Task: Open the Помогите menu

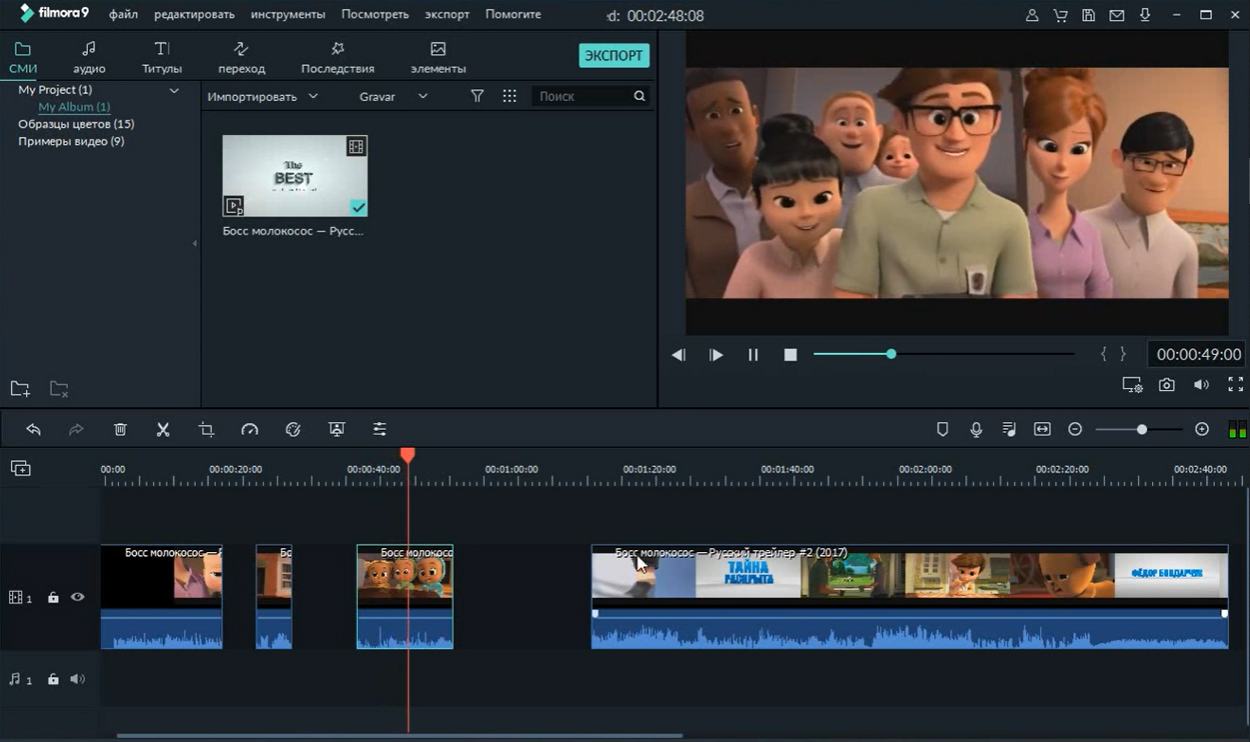Action: [513, 14]
